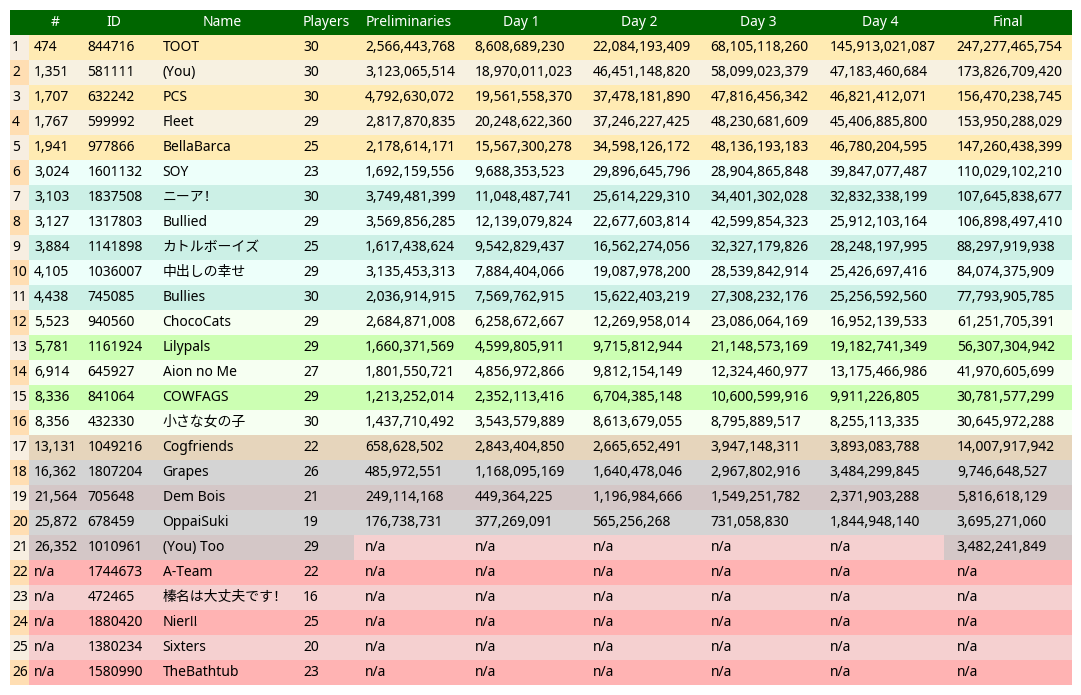Select team name ChocoCats
Screen dimensions: 1081x695
[x=197, y=321]
